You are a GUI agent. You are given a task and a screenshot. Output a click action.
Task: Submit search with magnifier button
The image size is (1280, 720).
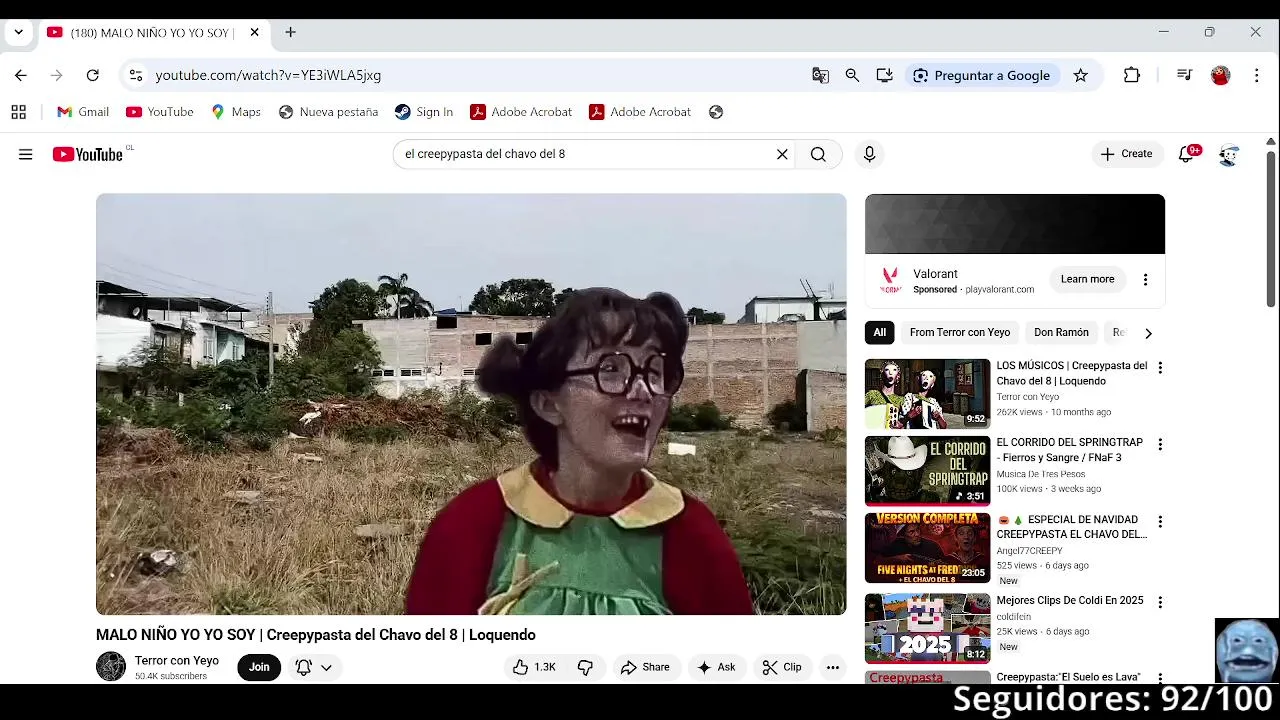(x=818, y=154)
